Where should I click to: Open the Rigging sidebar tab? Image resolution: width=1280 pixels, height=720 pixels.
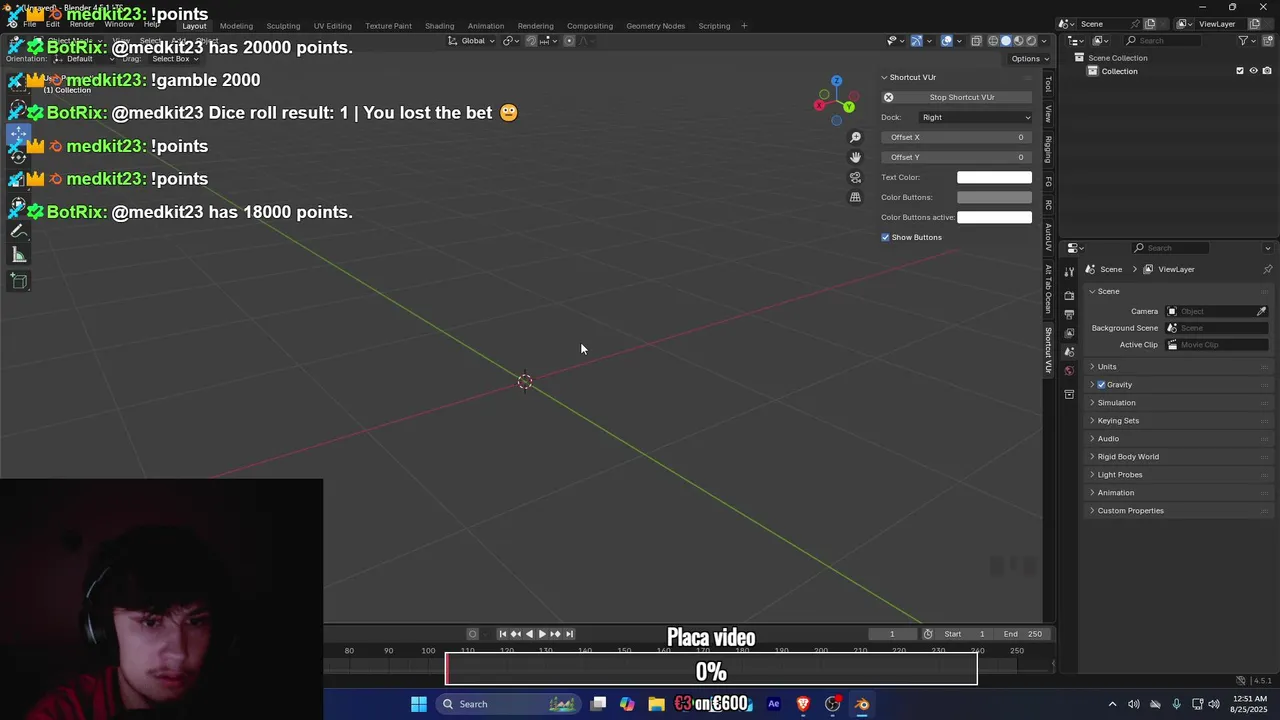(1048, 149)
